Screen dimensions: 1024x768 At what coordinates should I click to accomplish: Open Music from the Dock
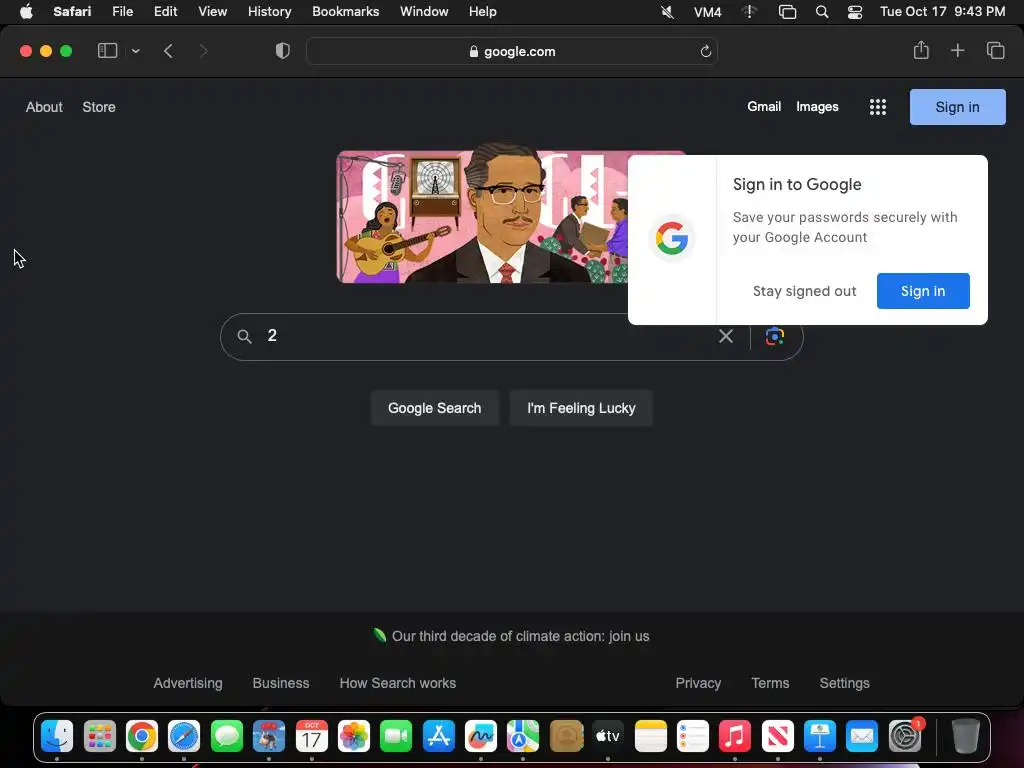pos(735,737)
